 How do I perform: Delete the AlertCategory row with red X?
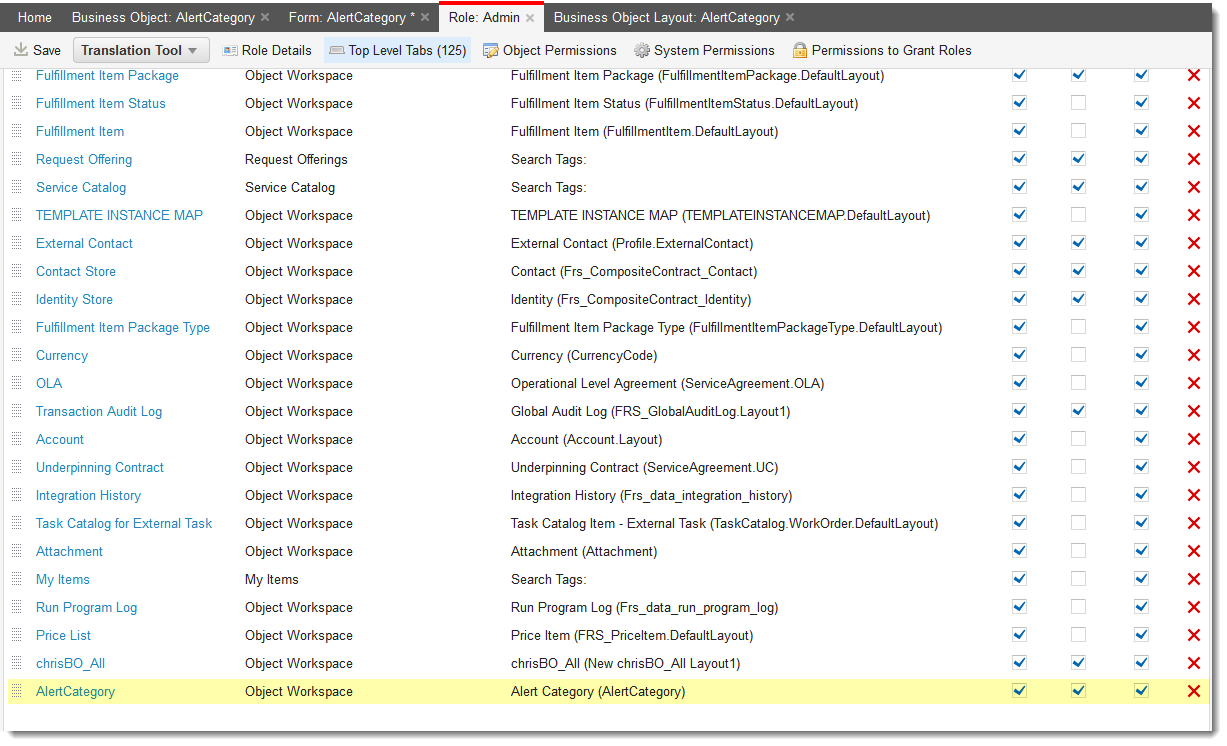coord(1193,691)
